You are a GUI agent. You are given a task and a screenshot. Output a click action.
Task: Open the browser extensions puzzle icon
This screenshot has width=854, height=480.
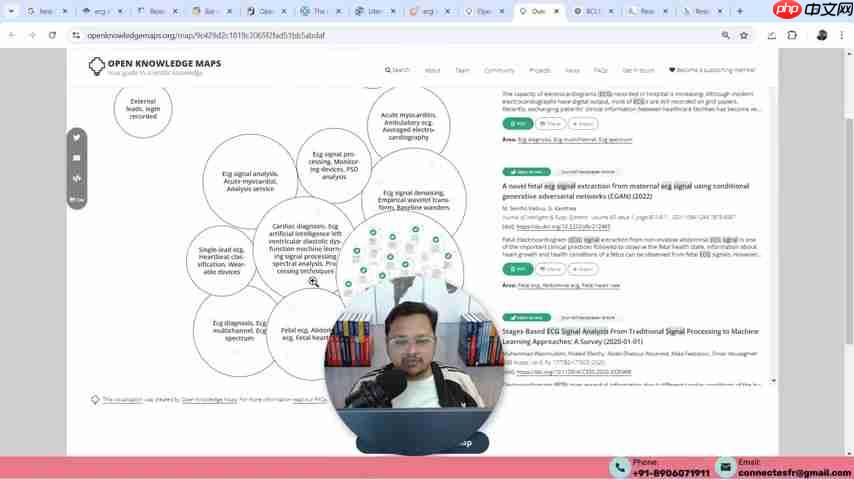[792, 35]
